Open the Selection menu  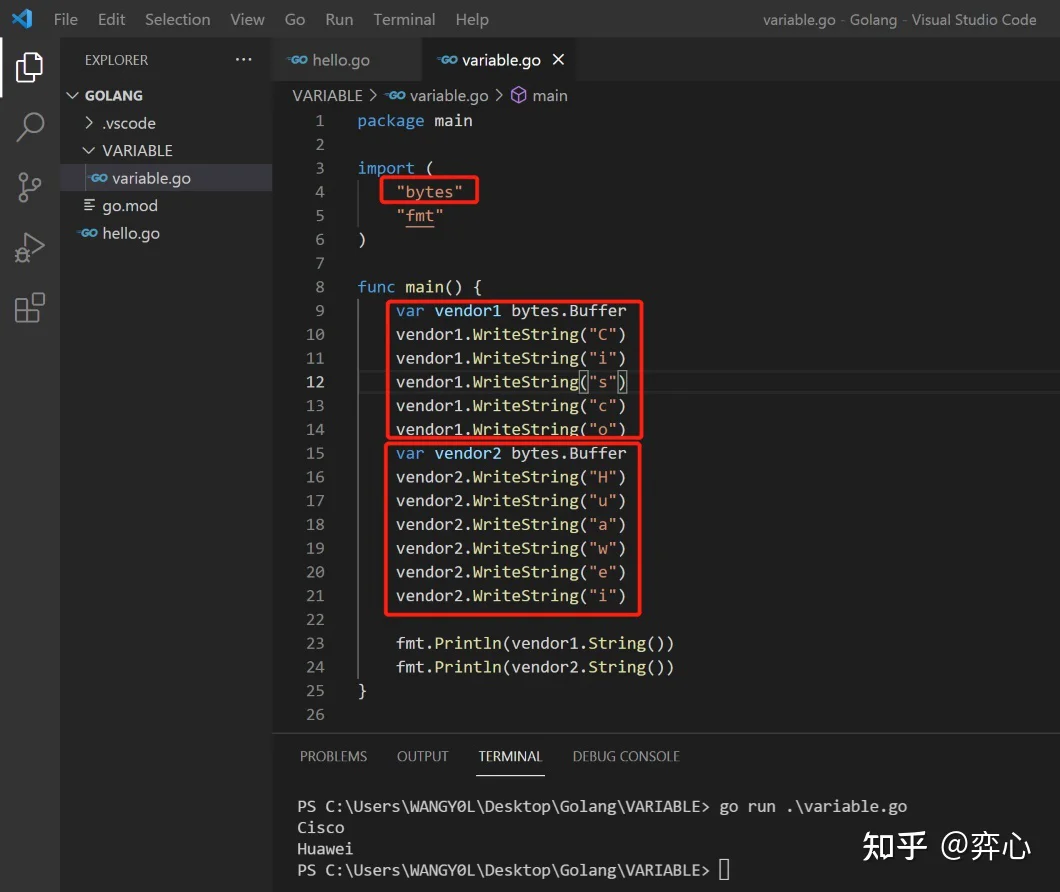(178, 20)
